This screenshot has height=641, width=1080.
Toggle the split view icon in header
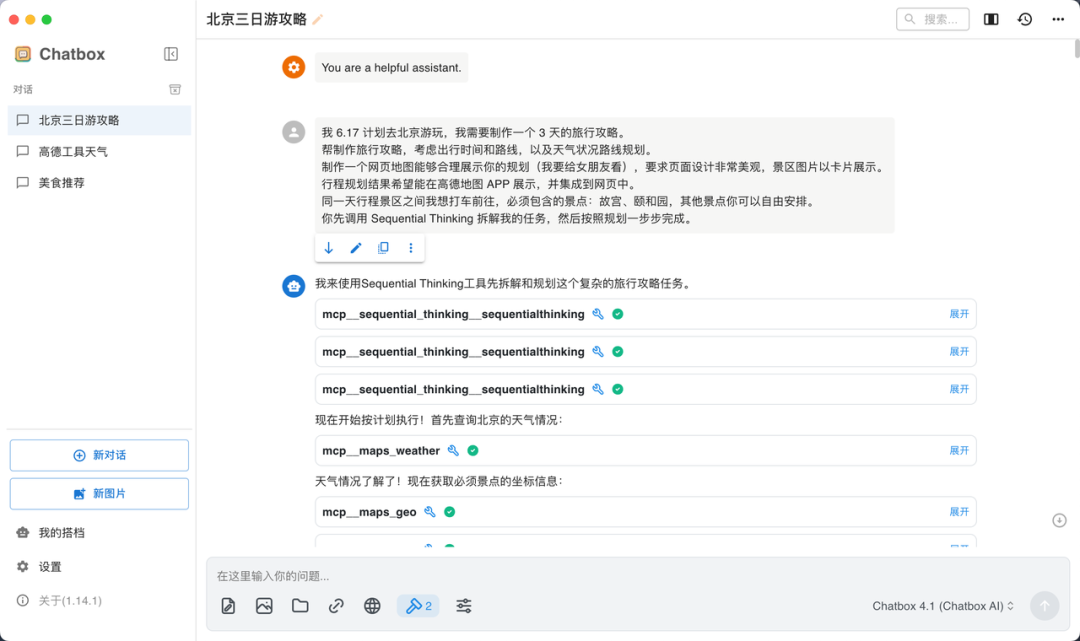(990, 18)
